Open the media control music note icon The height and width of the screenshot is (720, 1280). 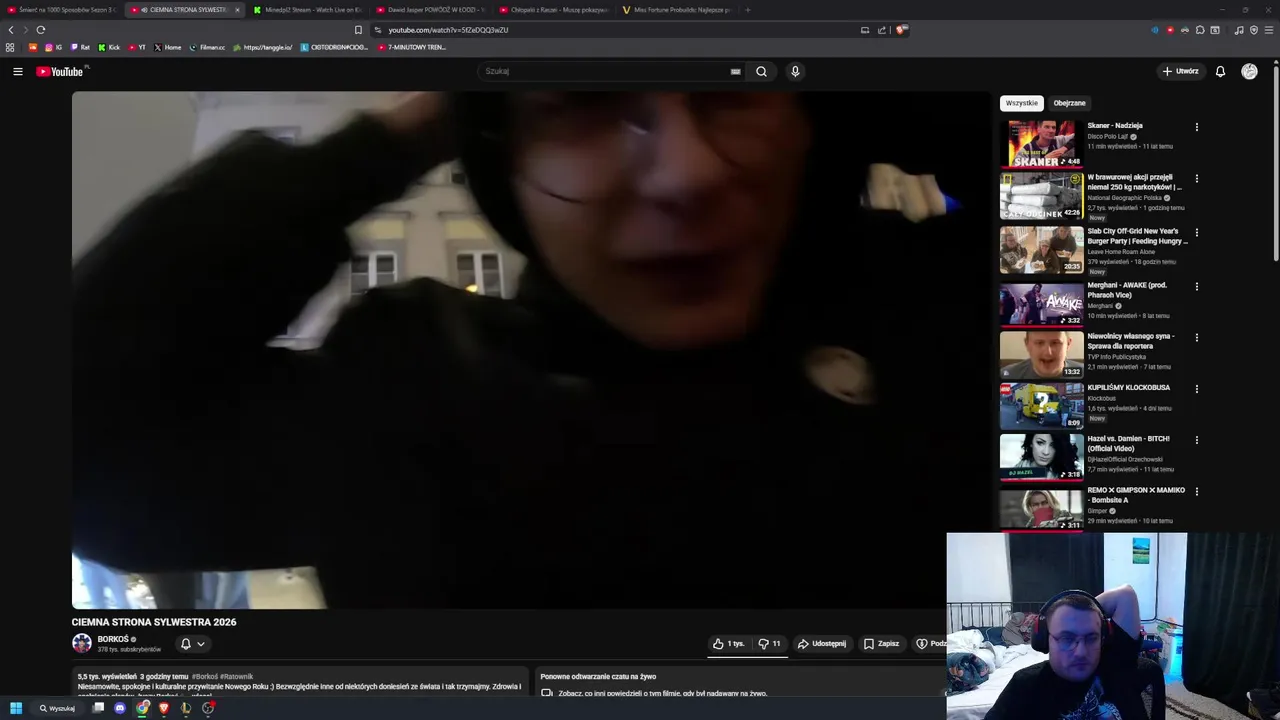(x=1239, y=30)
